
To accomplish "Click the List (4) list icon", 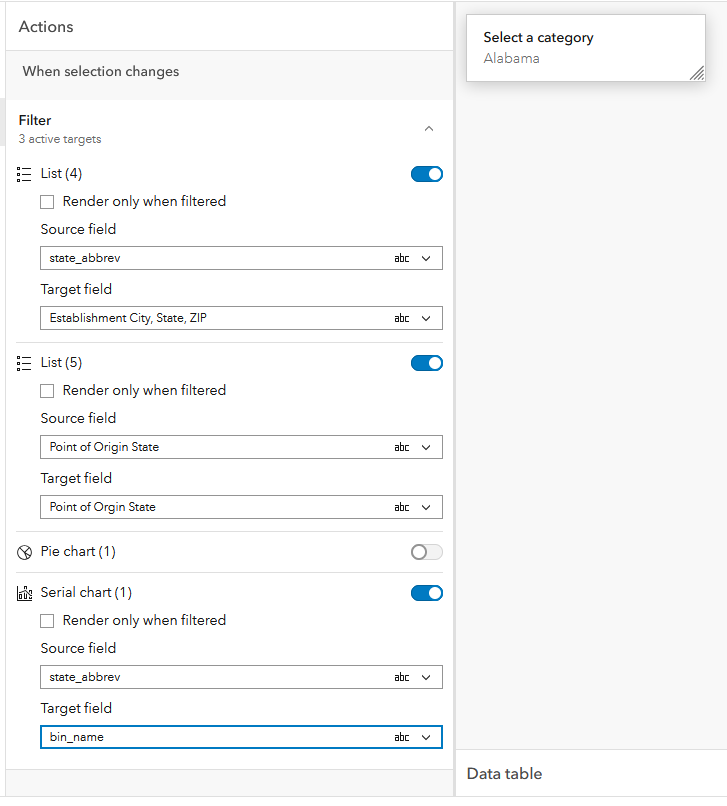I will pos(24,174).
